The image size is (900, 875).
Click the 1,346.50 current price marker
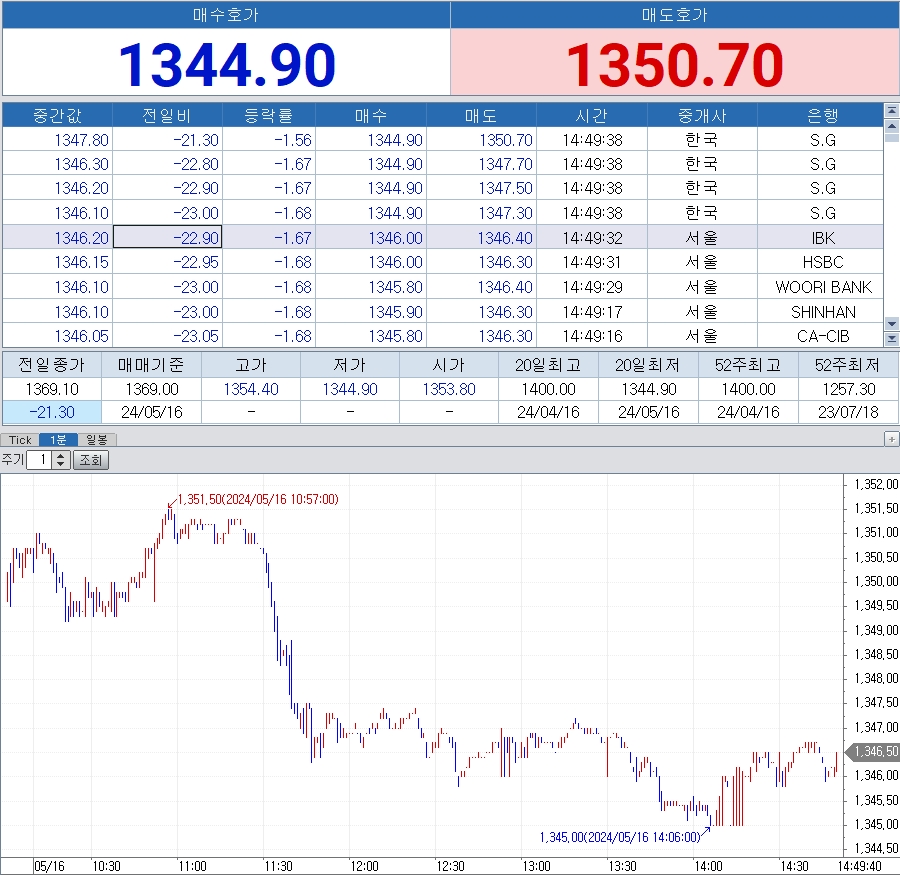click(872, 751)
